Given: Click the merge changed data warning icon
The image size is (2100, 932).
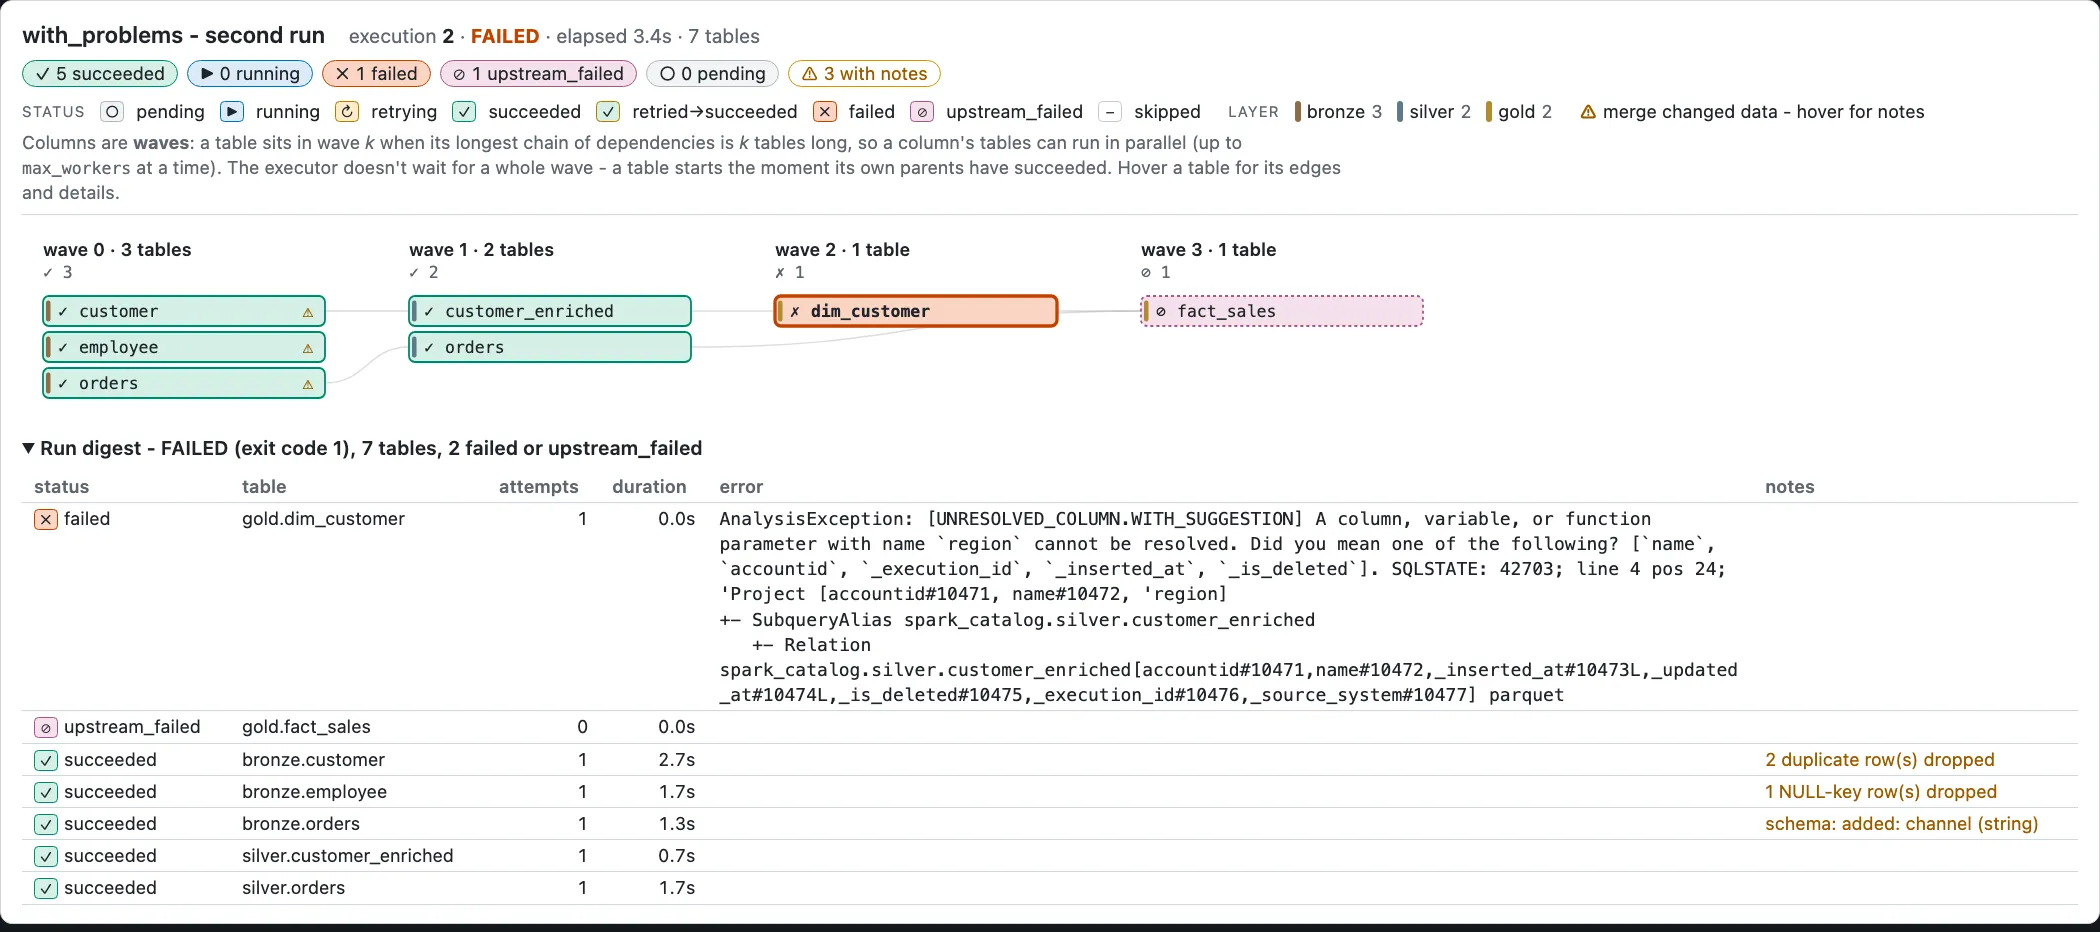Looking at the screenshot, I should click(x=1588, y=112).
